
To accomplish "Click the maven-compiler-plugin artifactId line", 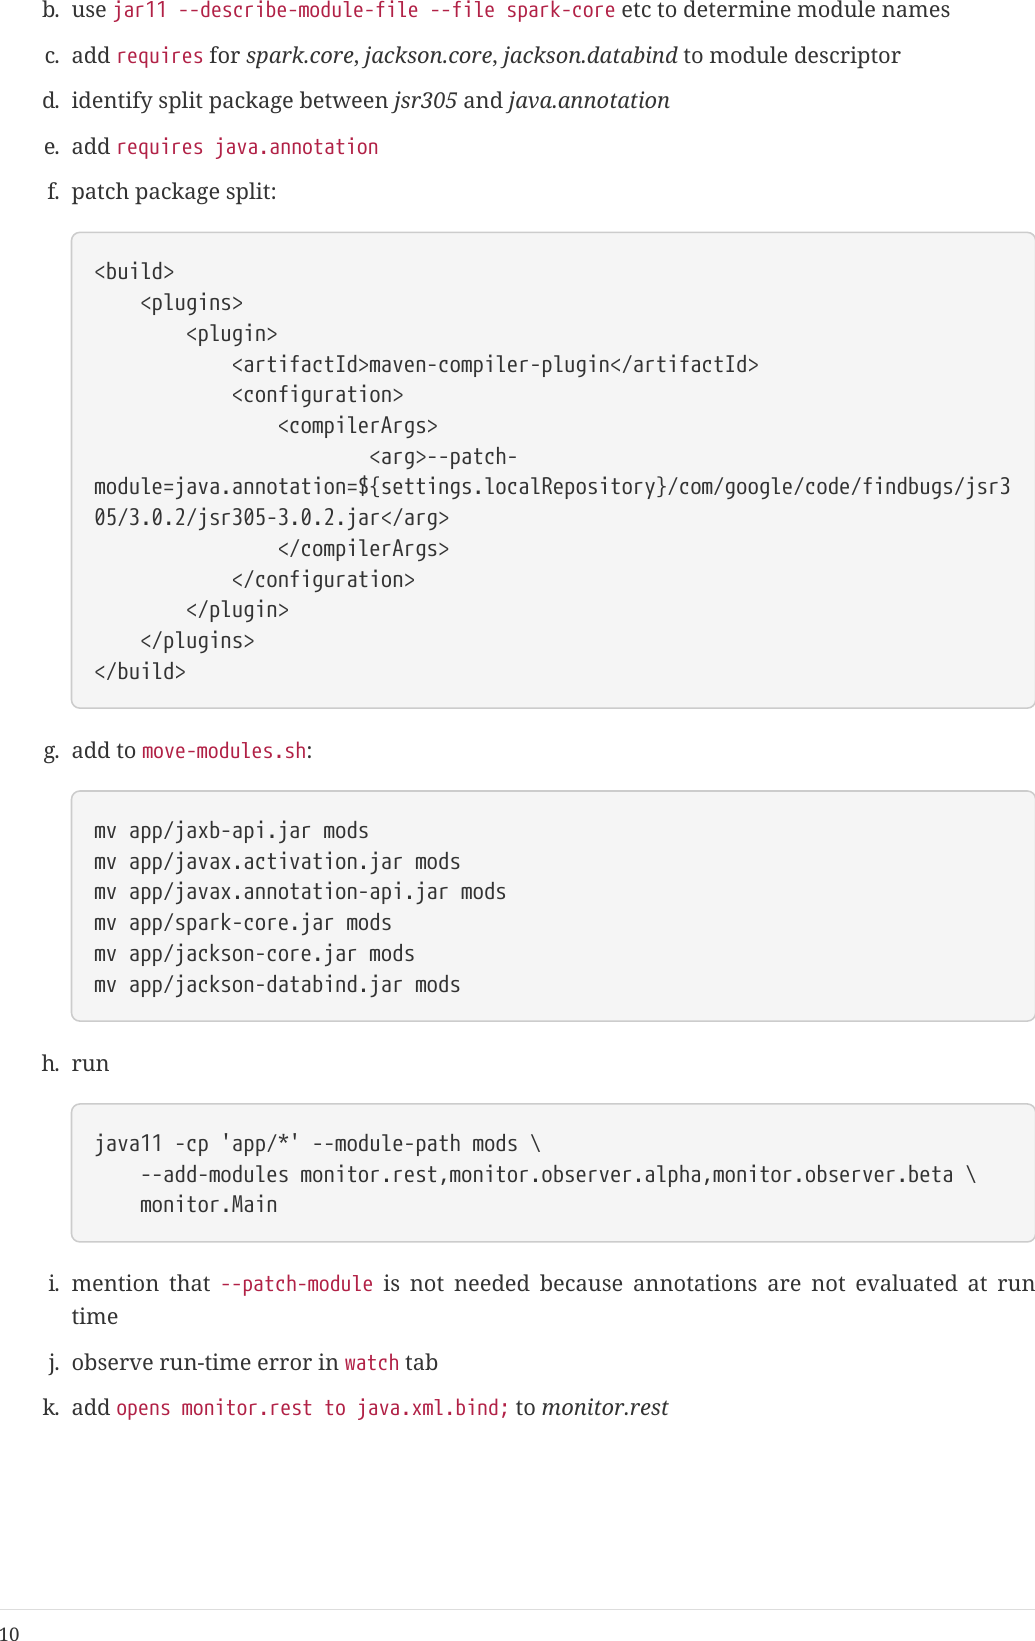I will click(x=495, y=365).
